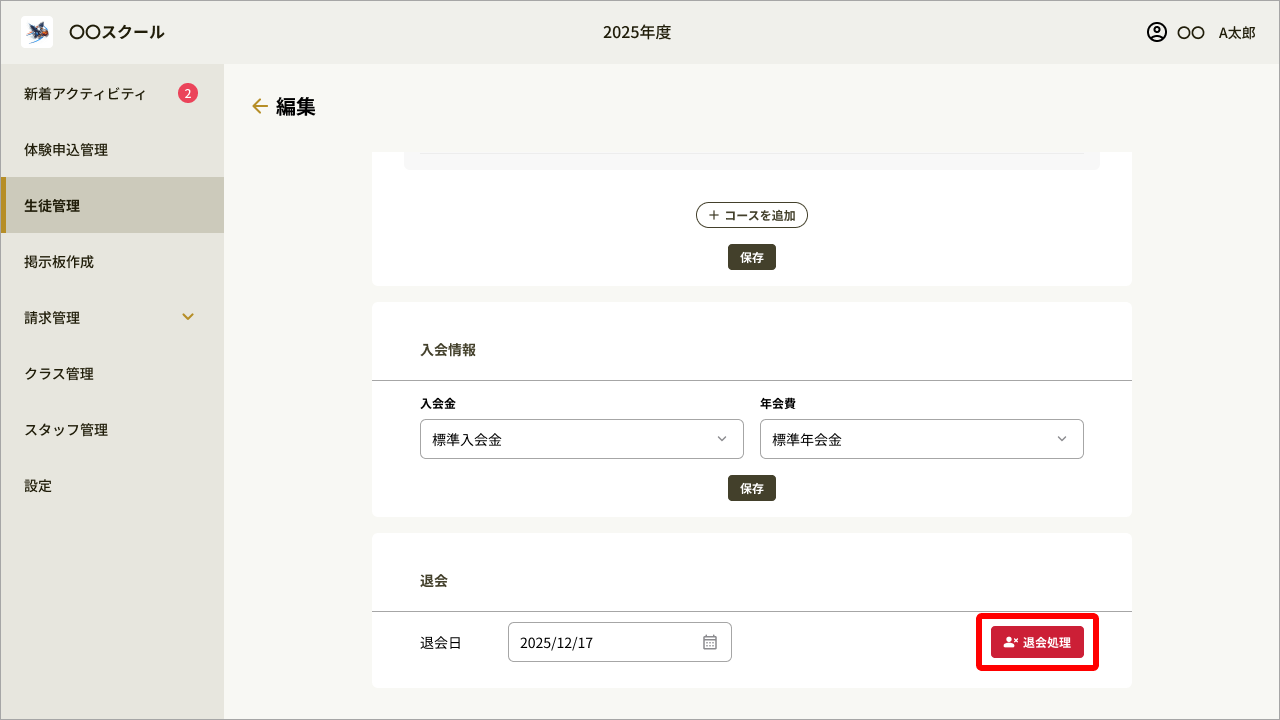Open the 入会金 dropdown
Screen dimensions: 1280x720
[x=581, y=439]
